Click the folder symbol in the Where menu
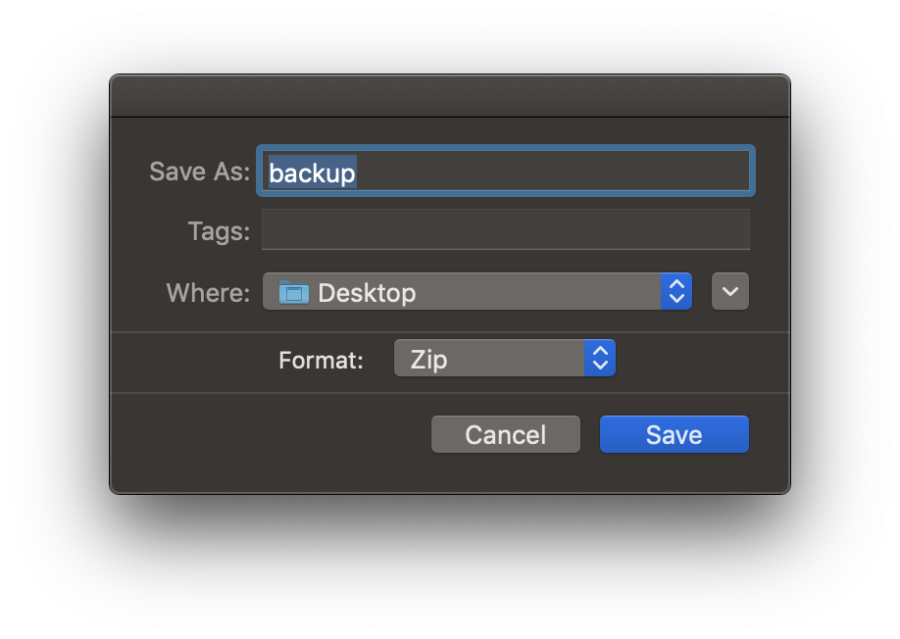 294,292
